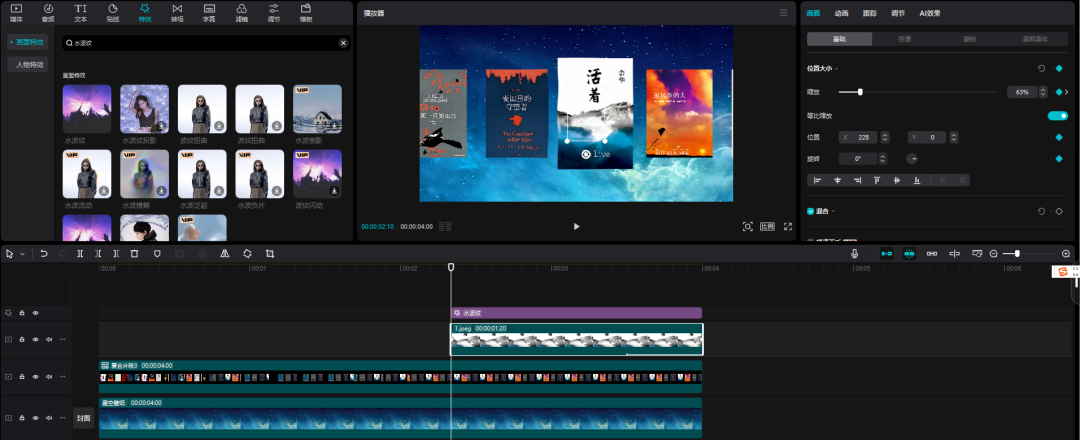Adjust the 缩放 scale slider handle
The width and height of the screenshot is (1080, 440).
(x=860, y=92)
